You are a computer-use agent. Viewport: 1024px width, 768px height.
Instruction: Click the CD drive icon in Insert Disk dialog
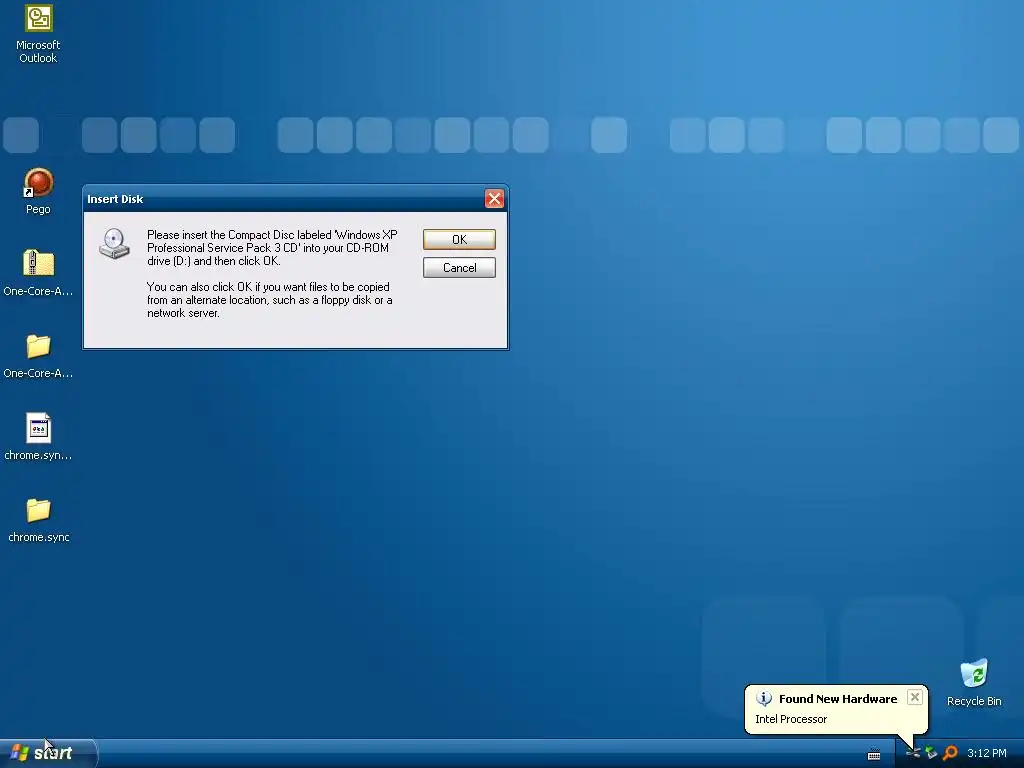[114, 244]
